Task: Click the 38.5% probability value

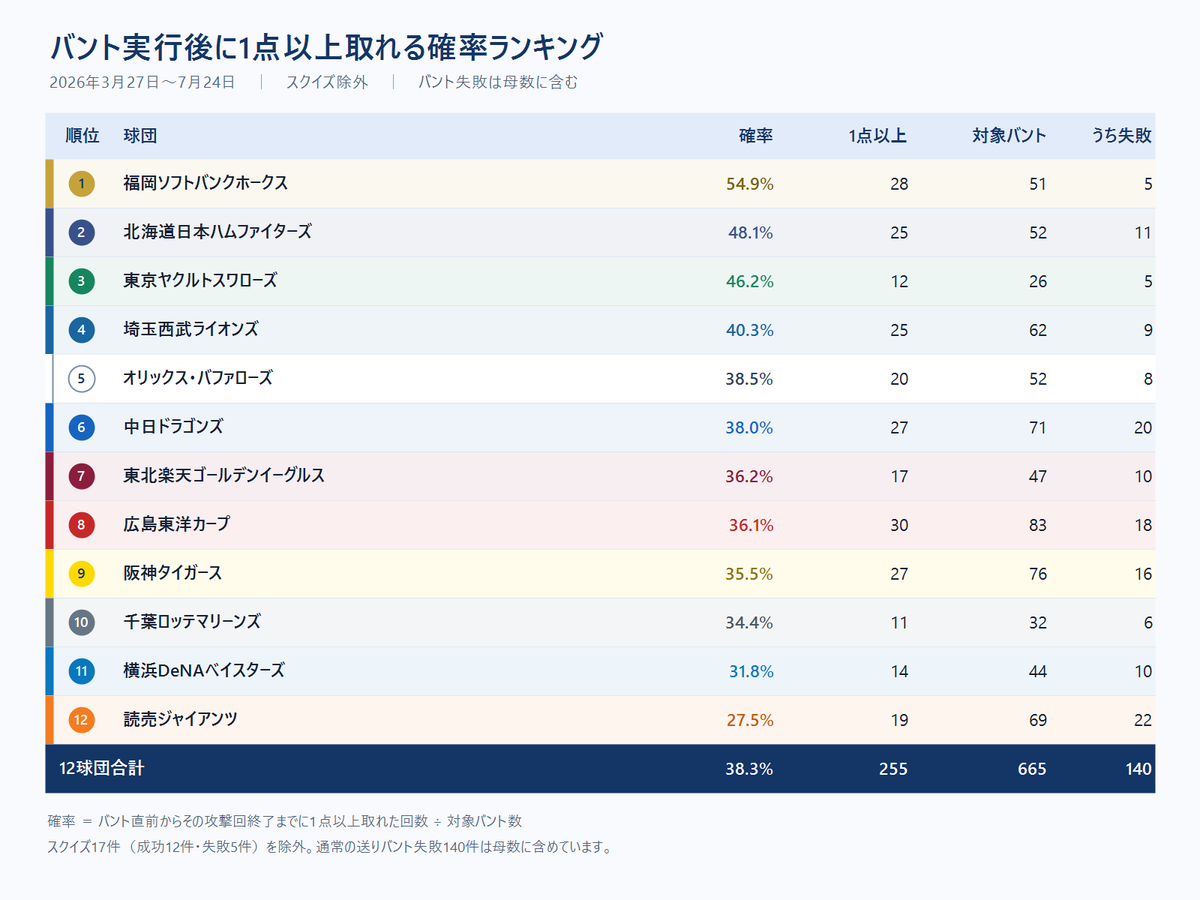Action: tap(750, 379)
